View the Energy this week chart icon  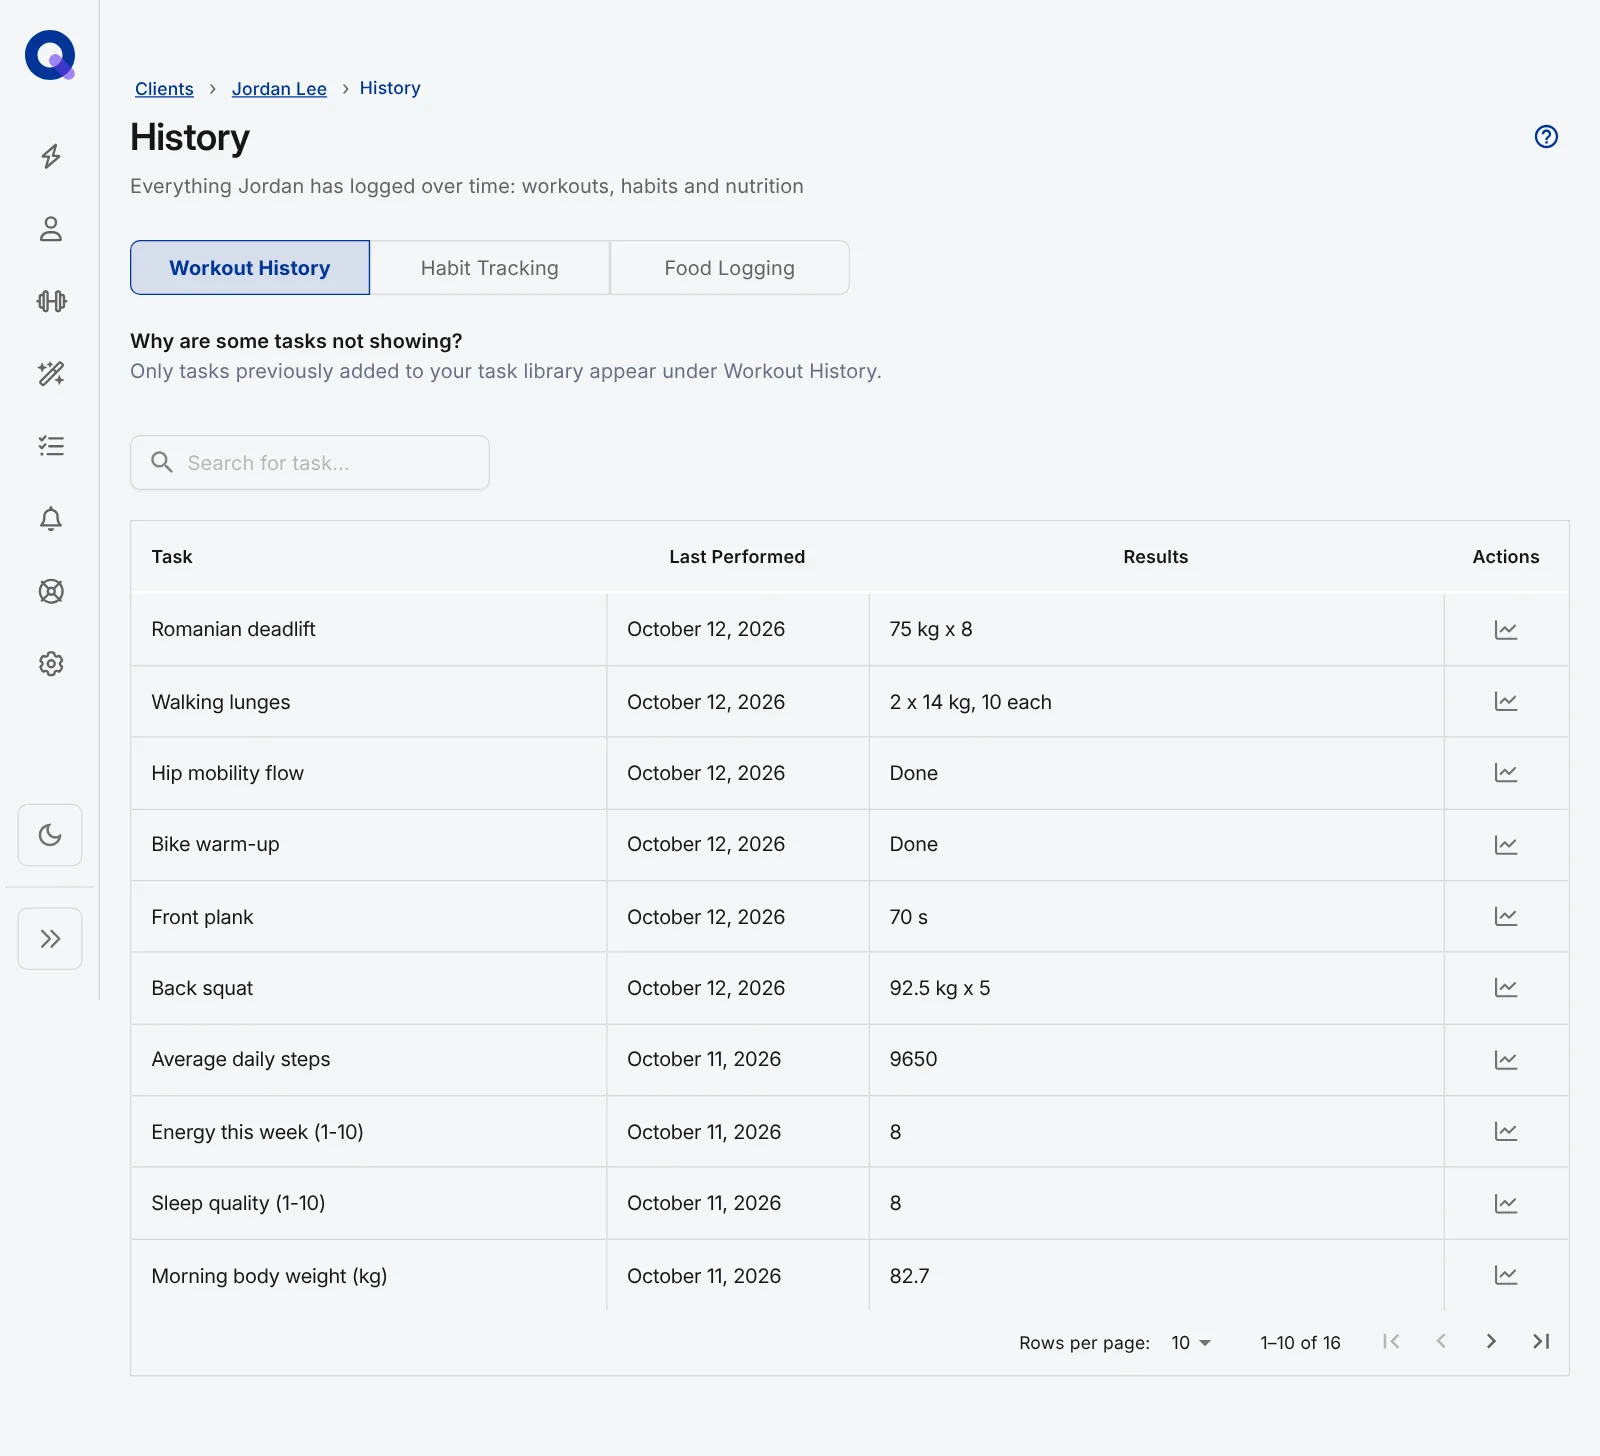(x=1506, y=1132)
